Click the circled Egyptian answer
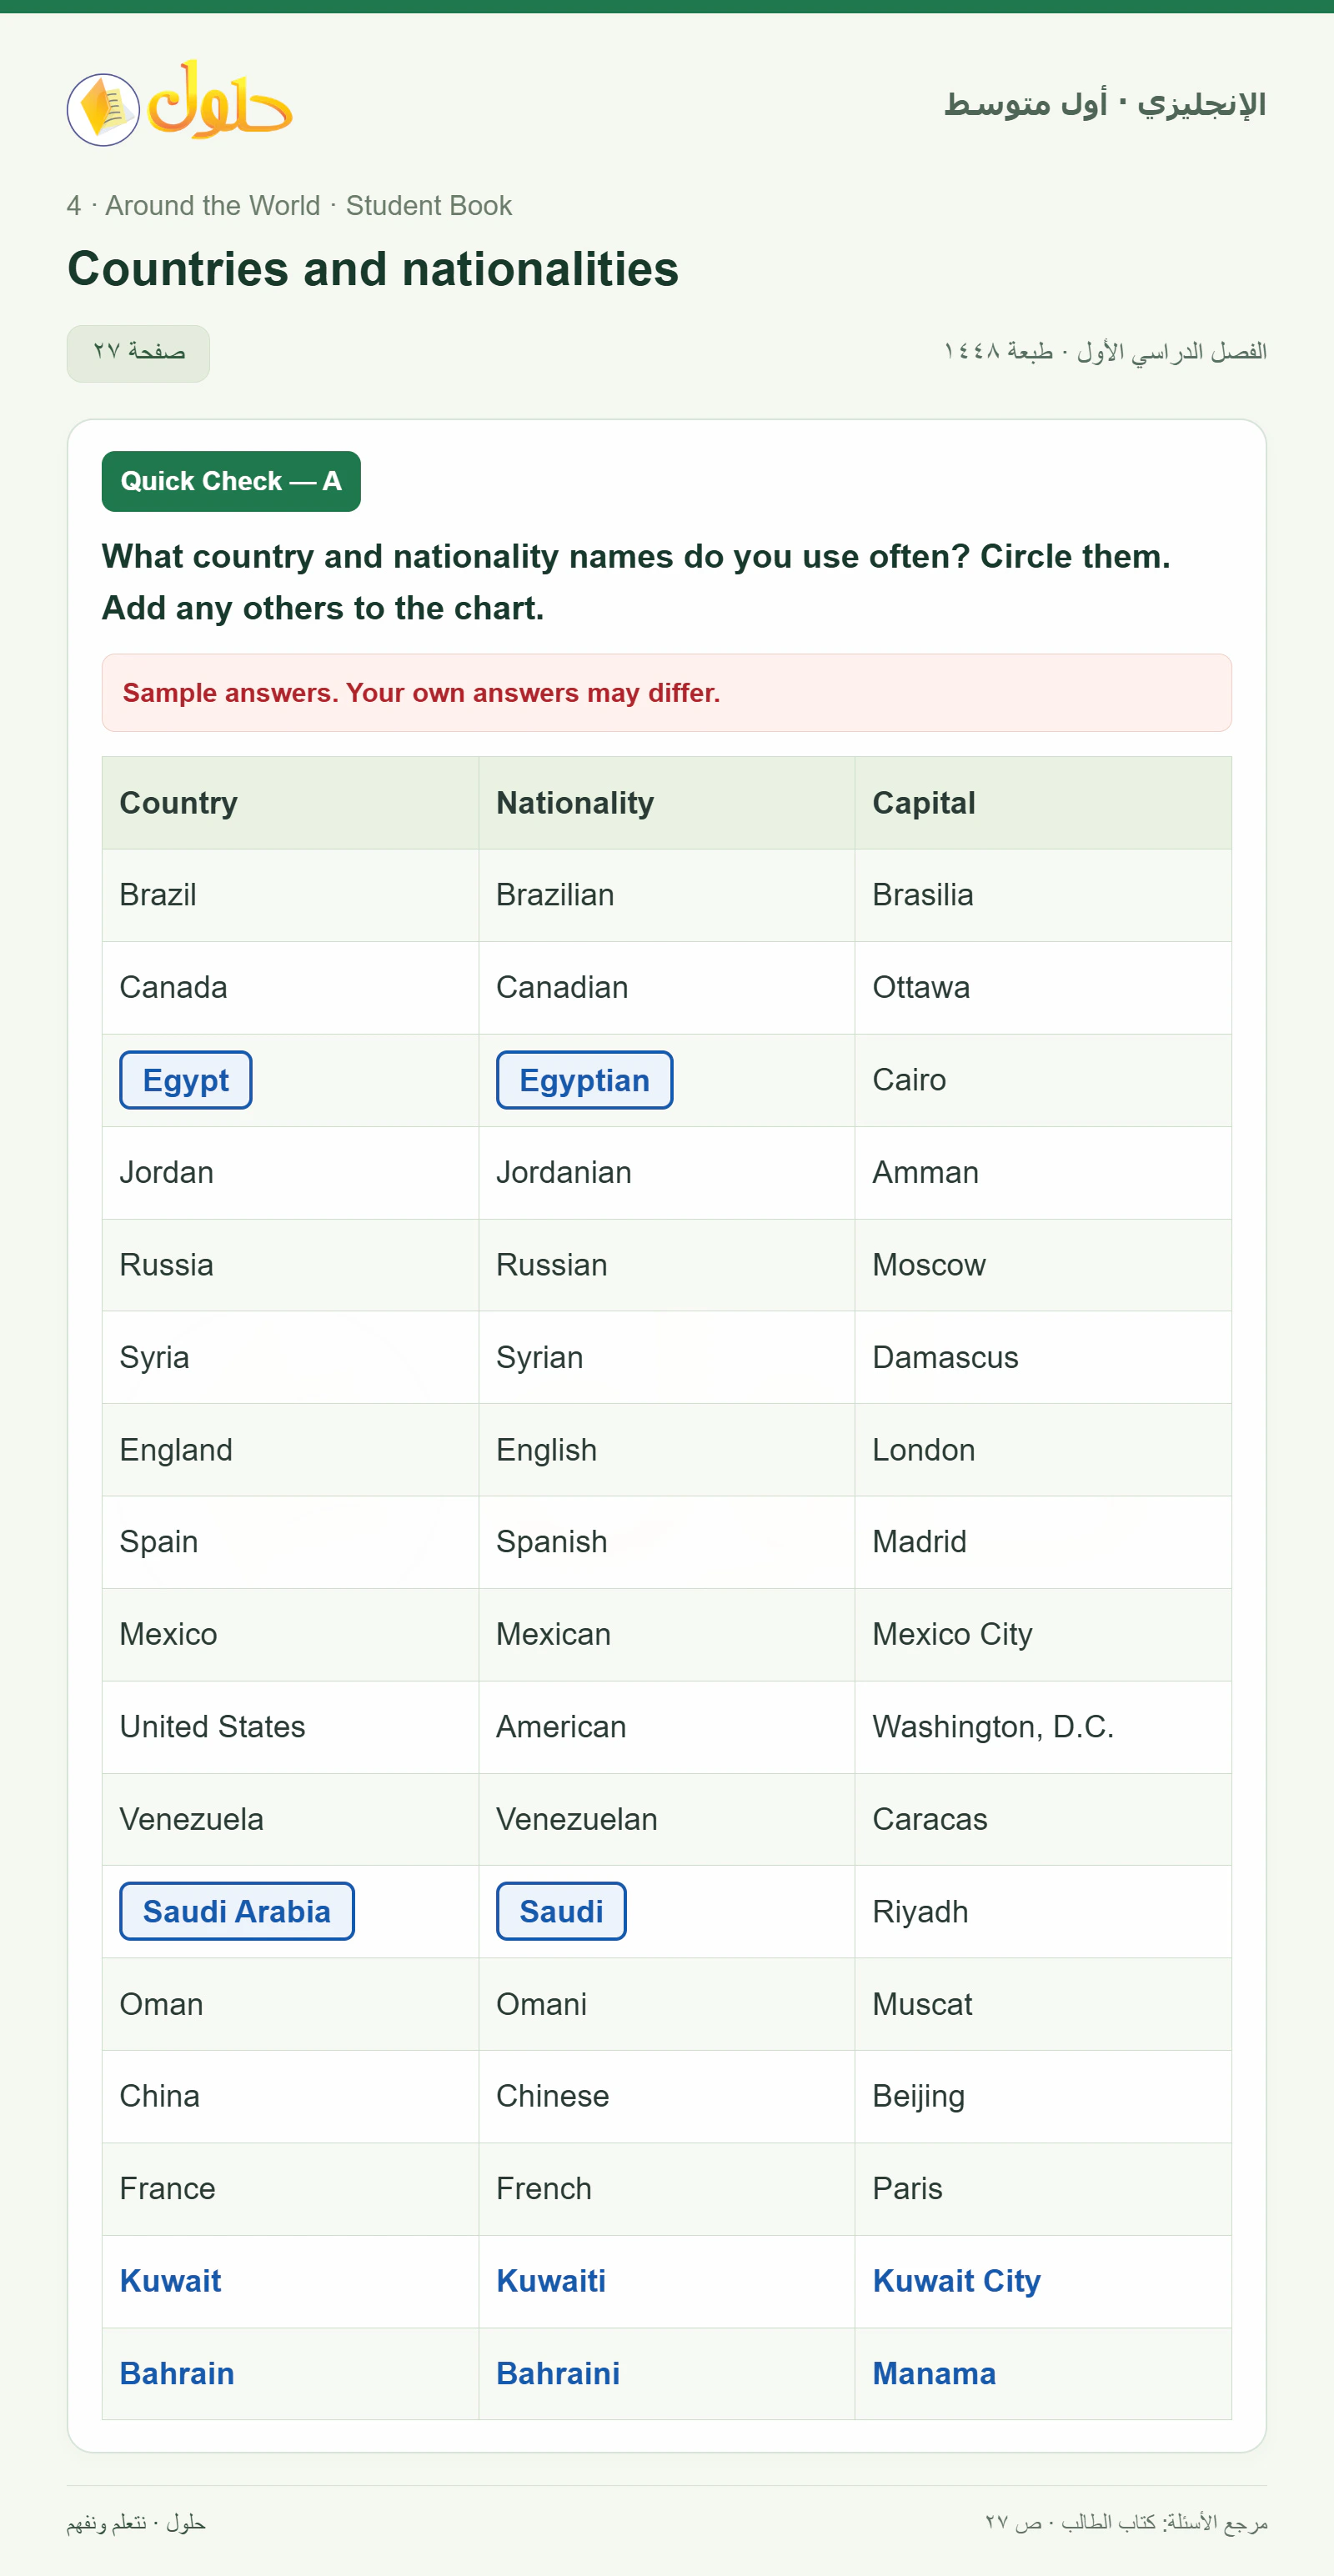The height and width of the screenshot is (2576, 1334). [584, 1080]
